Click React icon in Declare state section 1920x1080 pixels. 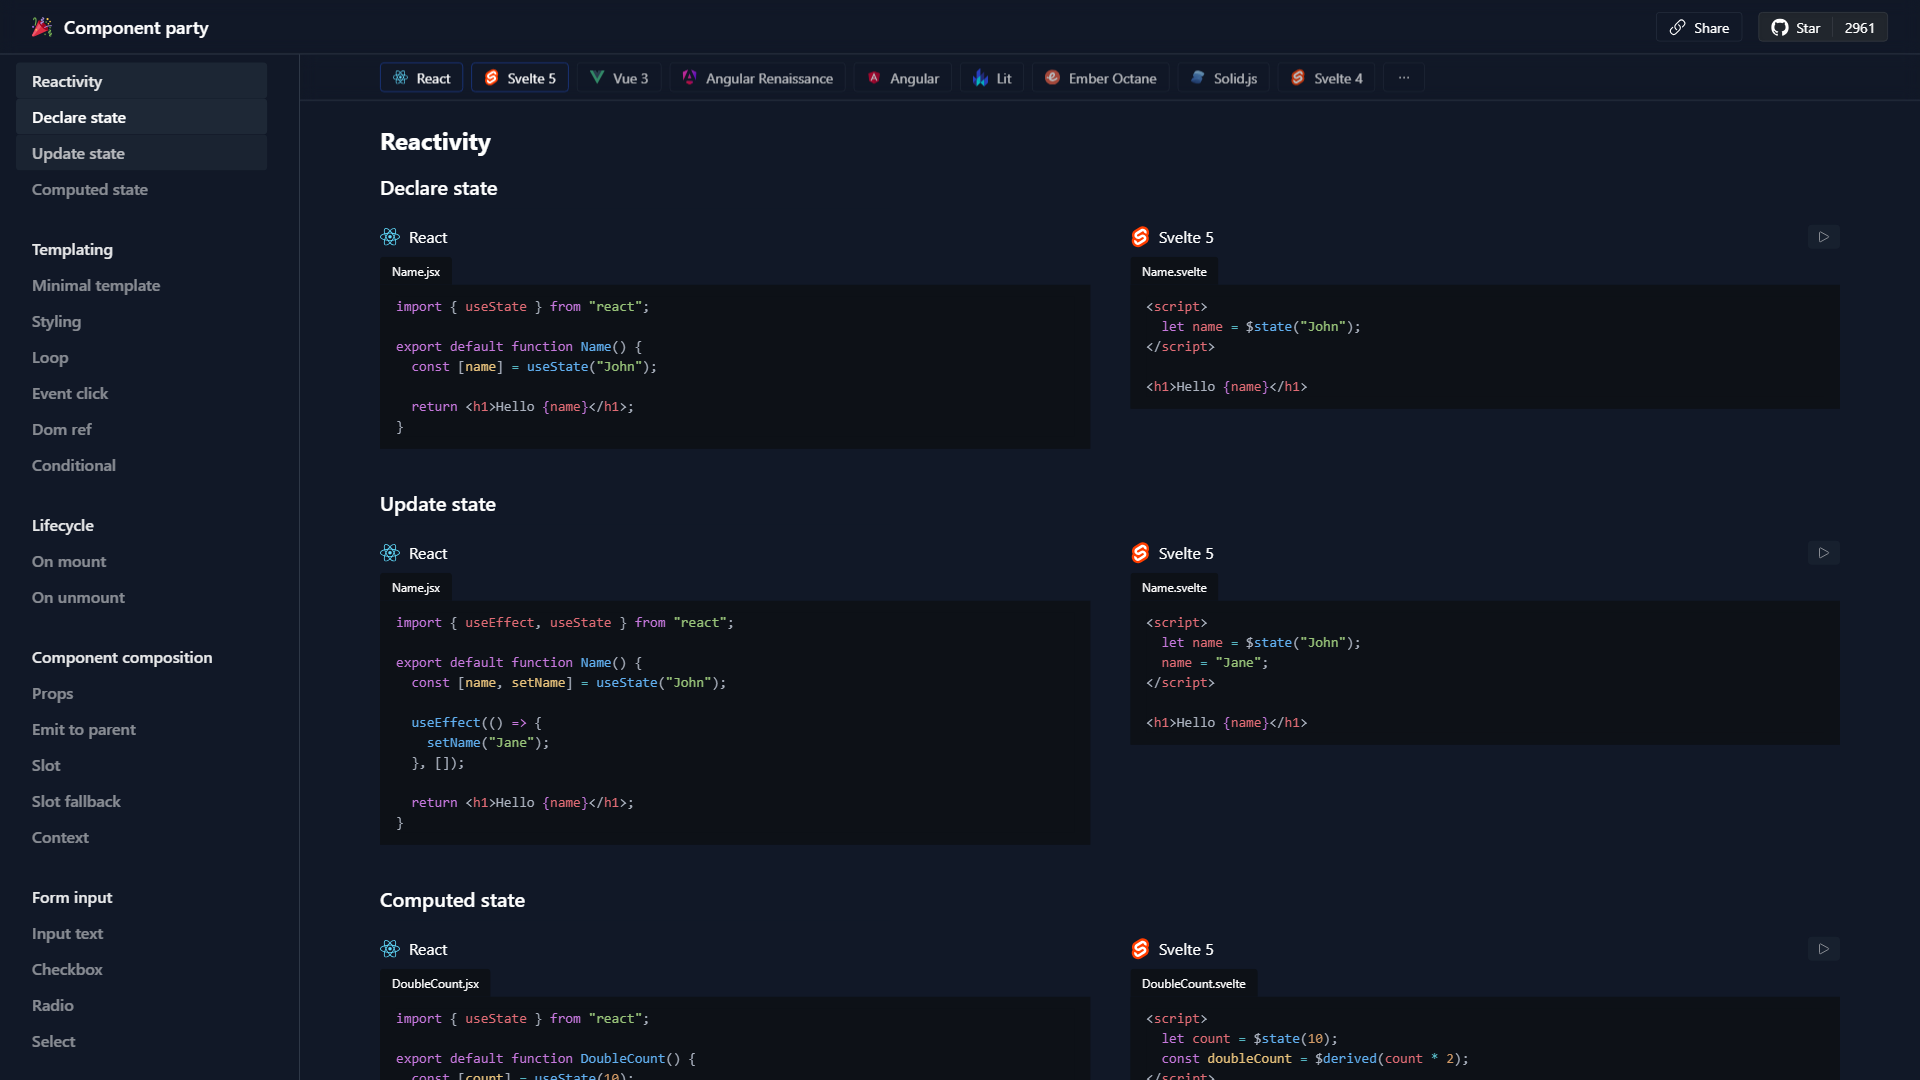[x=390, y=237]
